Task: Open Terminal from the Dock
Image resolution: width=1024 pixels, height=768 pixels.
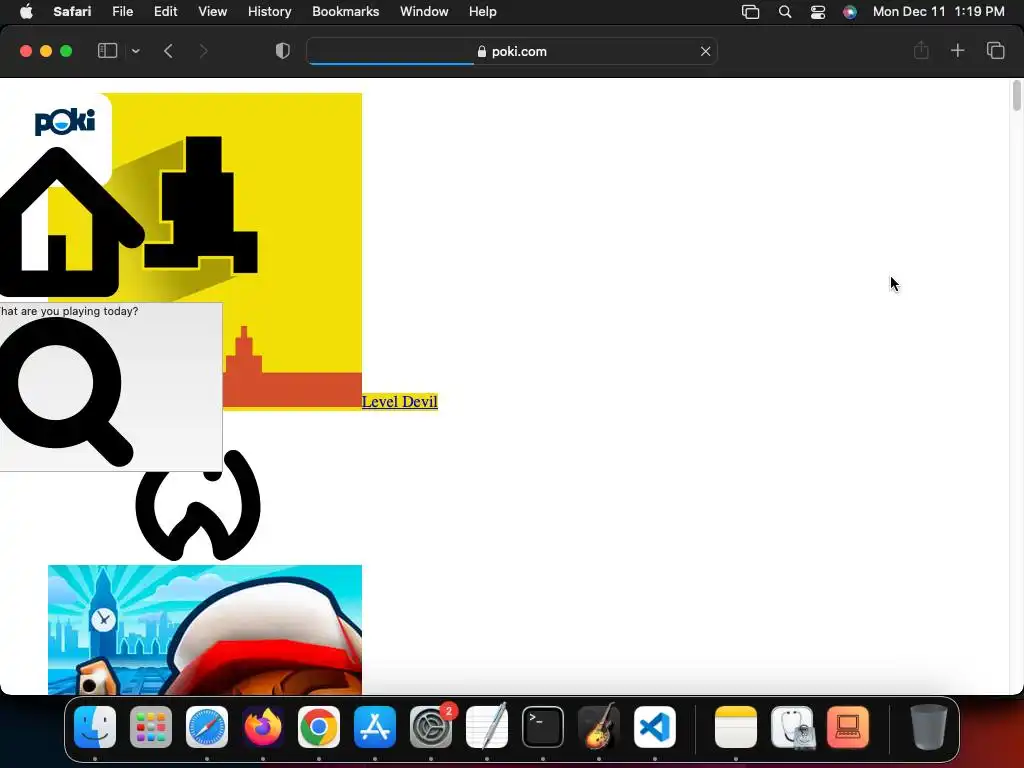Action: [543, 727]
